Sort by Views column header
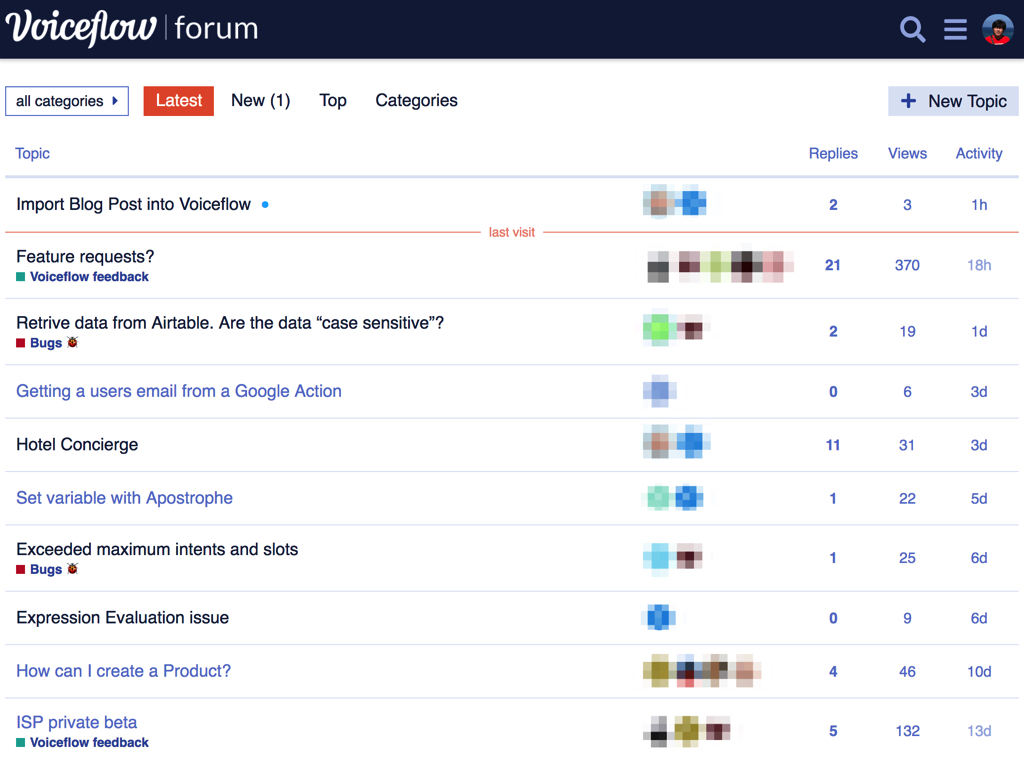This screenshot has width=1024, height=764. pos(907,153)
